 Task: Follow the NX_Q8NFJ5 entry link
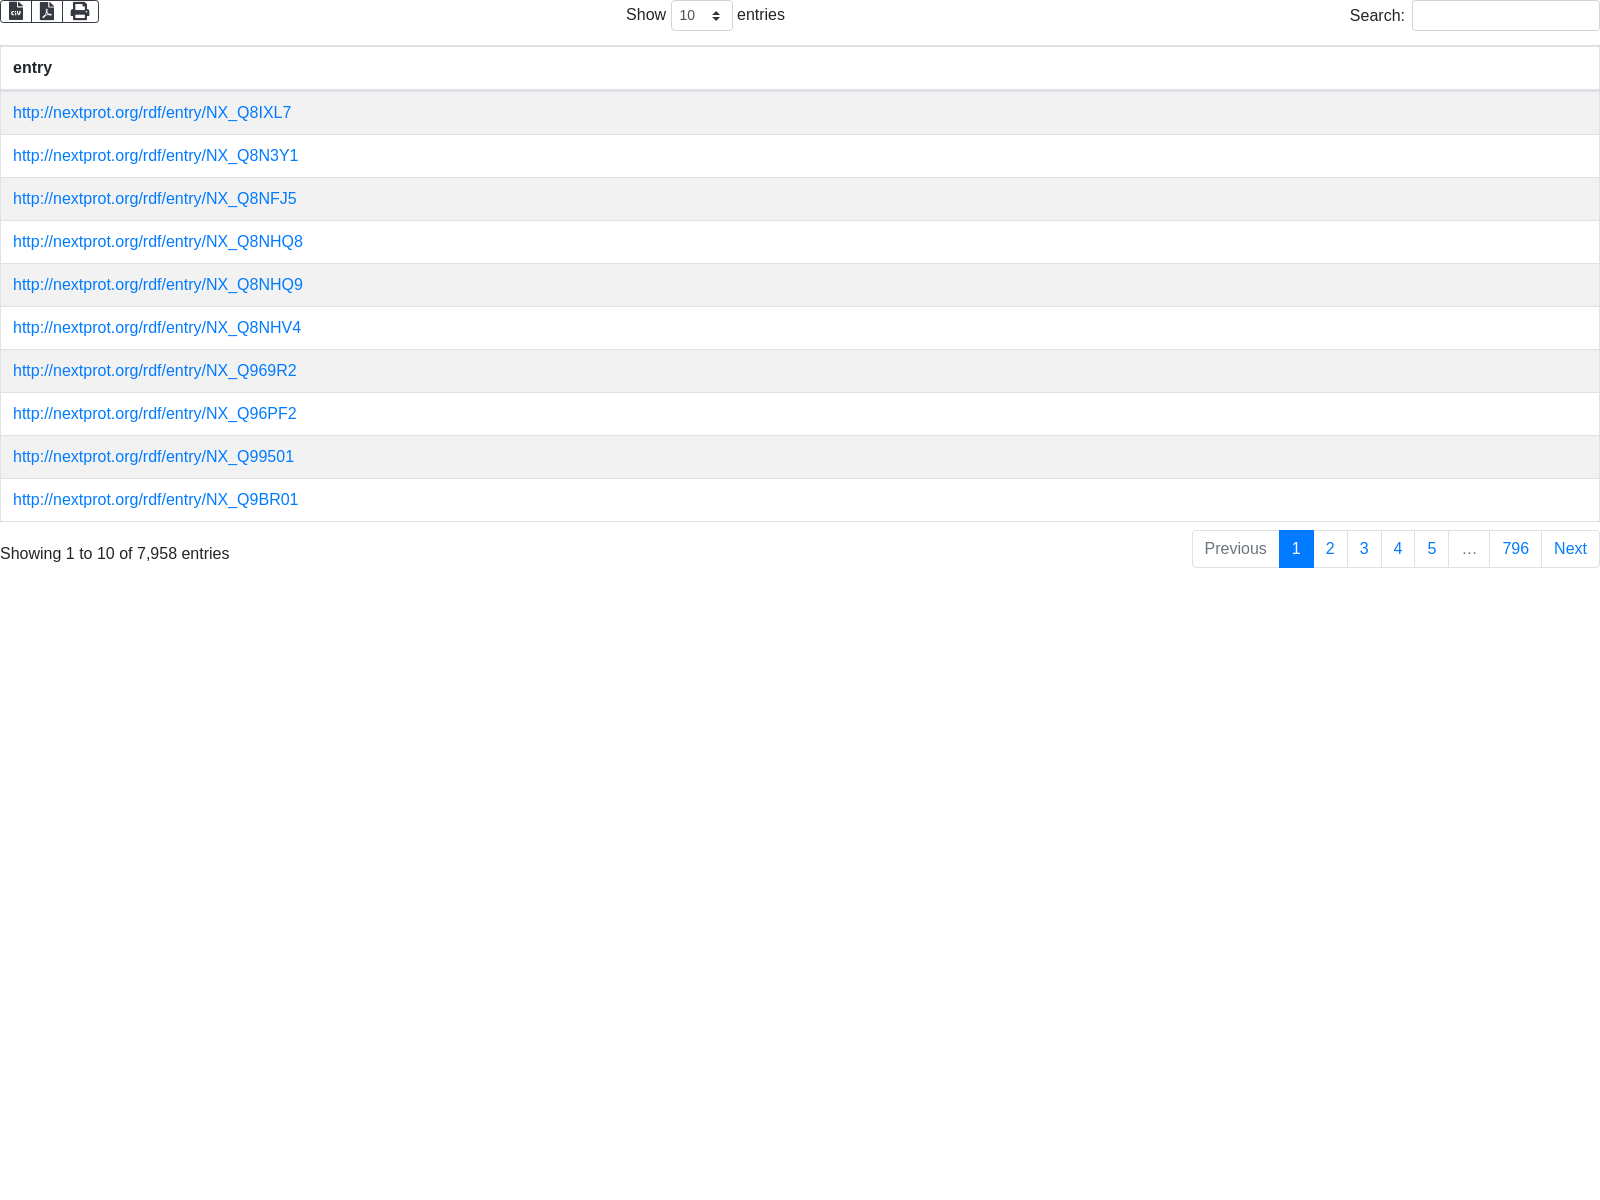point(154,199)
